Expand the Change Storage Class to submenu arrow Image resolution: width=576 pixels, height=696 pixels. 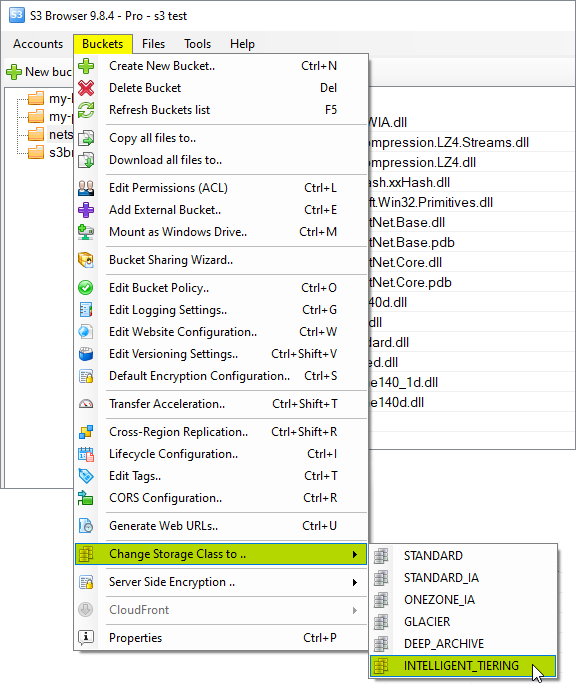pyautogui.click(x=355, y=554)
